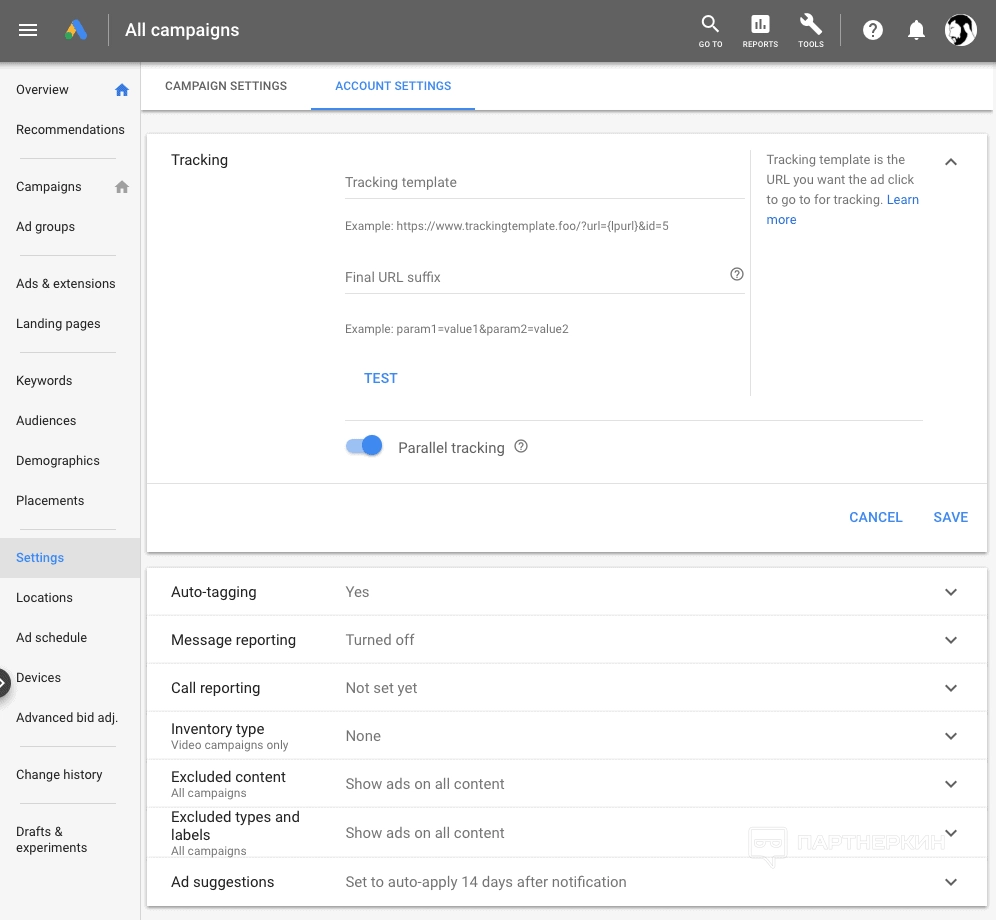Image resolution: width=996 pixels, height=920 pixels.
Task: Open the account profile avatar
Action: [x=961, y=30]
